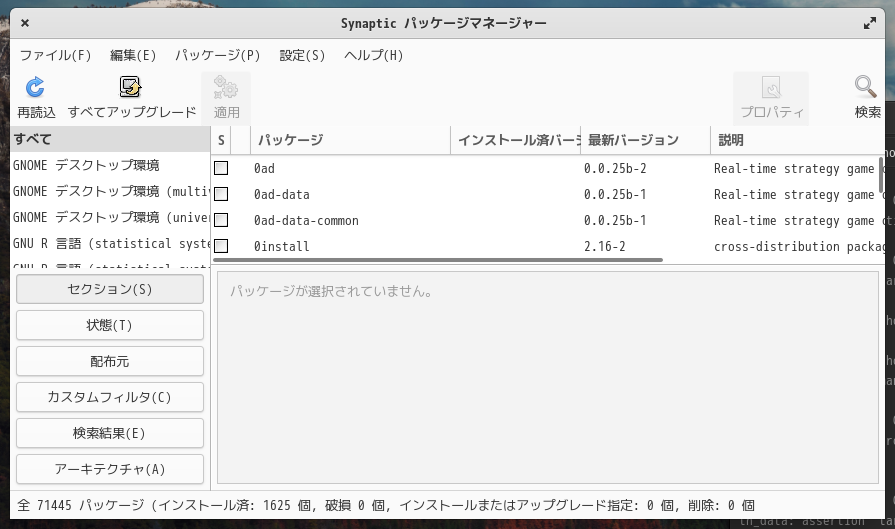
Task: Open the 設定(S) menu
Action: tap(302, 55)
